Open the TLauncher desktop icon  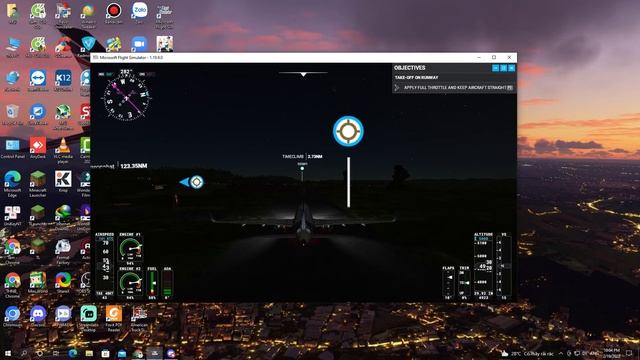(x=38, y=216)
